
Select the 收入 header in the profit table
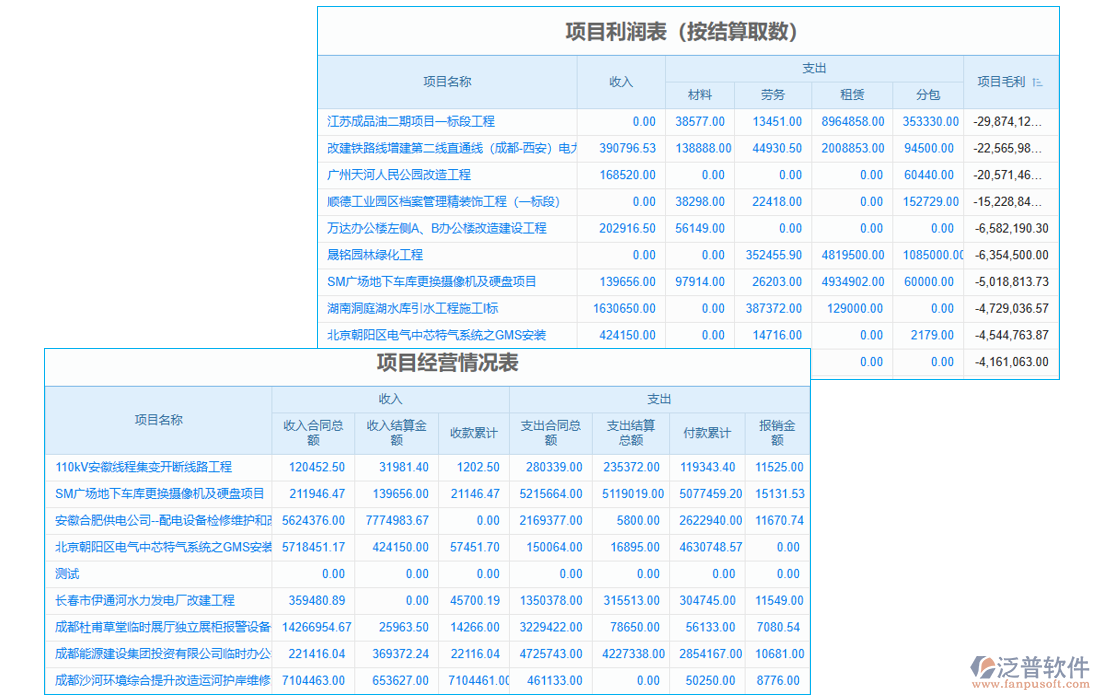pyautogui.click(x=622, y=82)
